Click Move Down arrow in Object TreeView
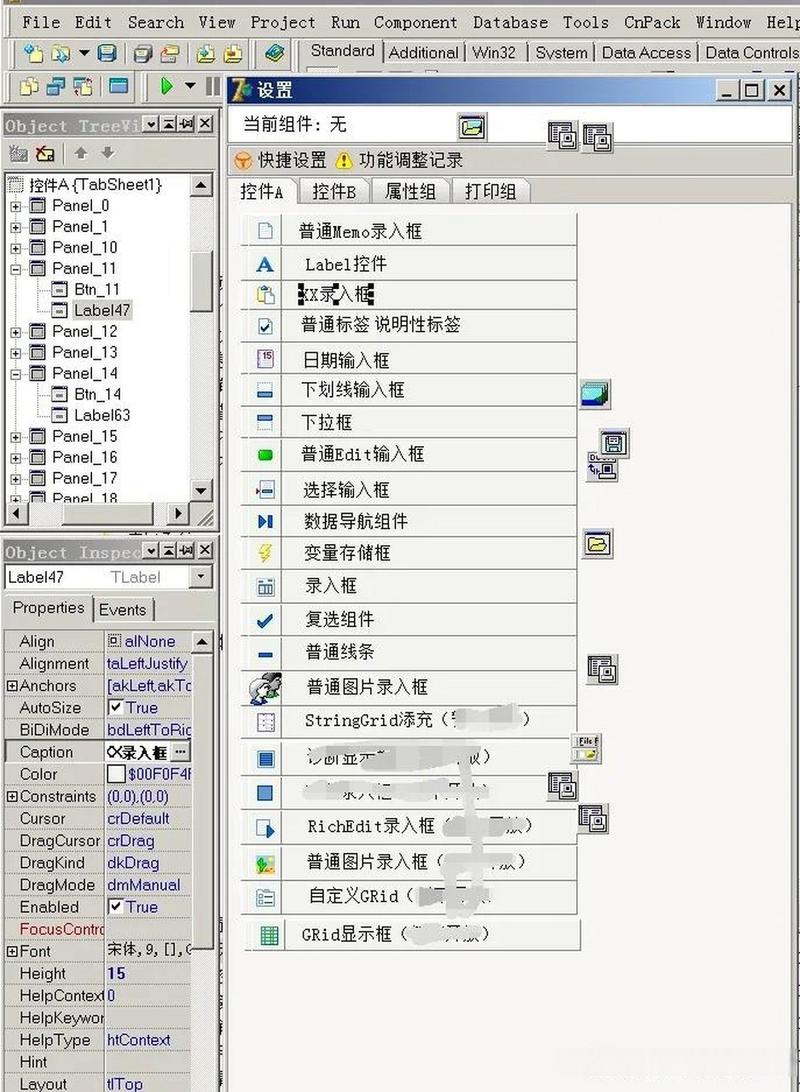Screen dimensions: 800x1092 [107, 153]
